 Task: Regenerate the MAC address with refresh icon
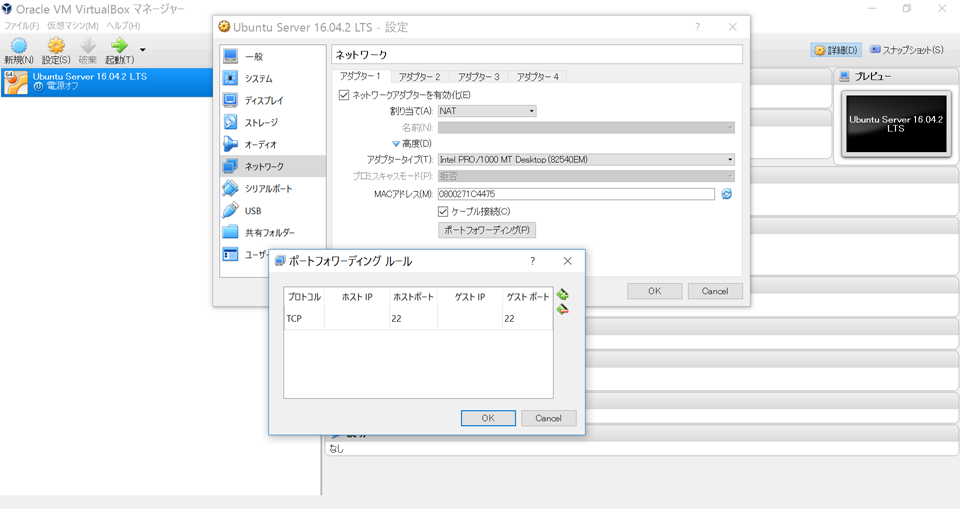[727, 194]
